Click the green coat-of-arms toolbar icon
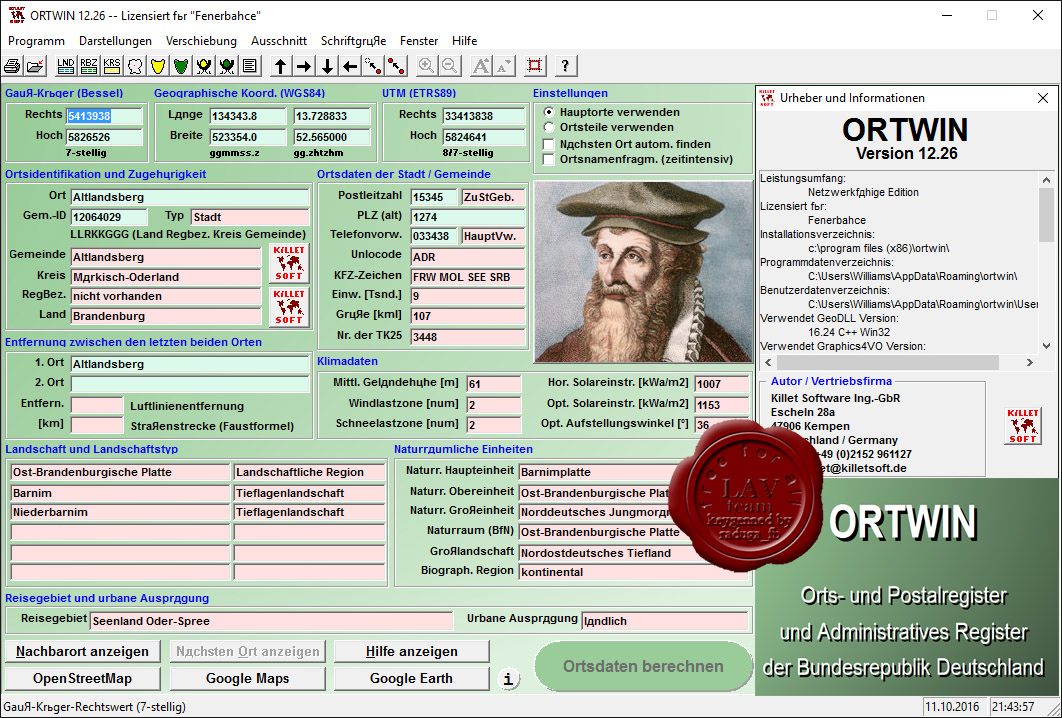The height and width of the screenshot is (718, 1062). [x=181, y=66]
